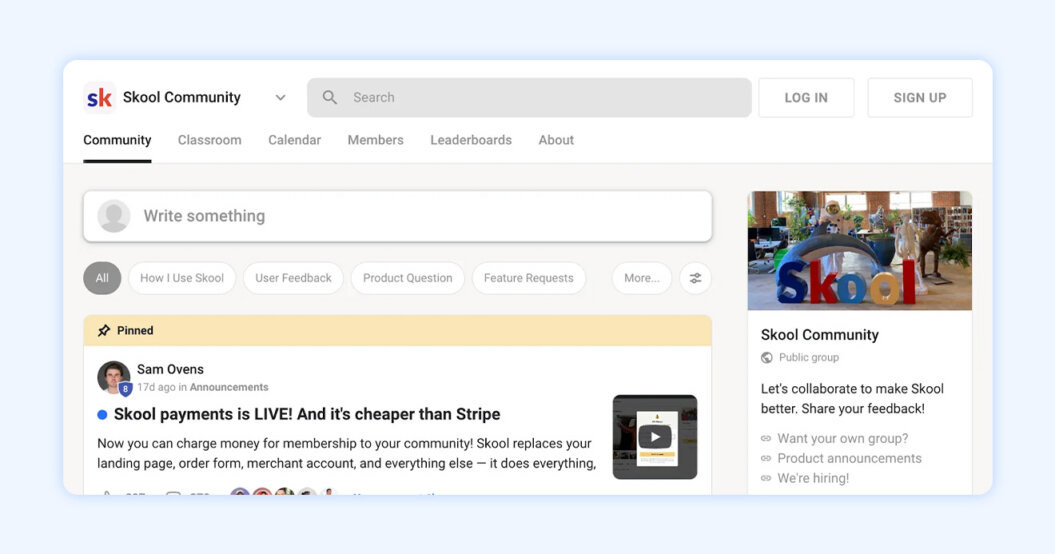Viewport: 1055px width, 554px height.
Task: Filter posts by How I Use Skool
Action: point(182,278)
